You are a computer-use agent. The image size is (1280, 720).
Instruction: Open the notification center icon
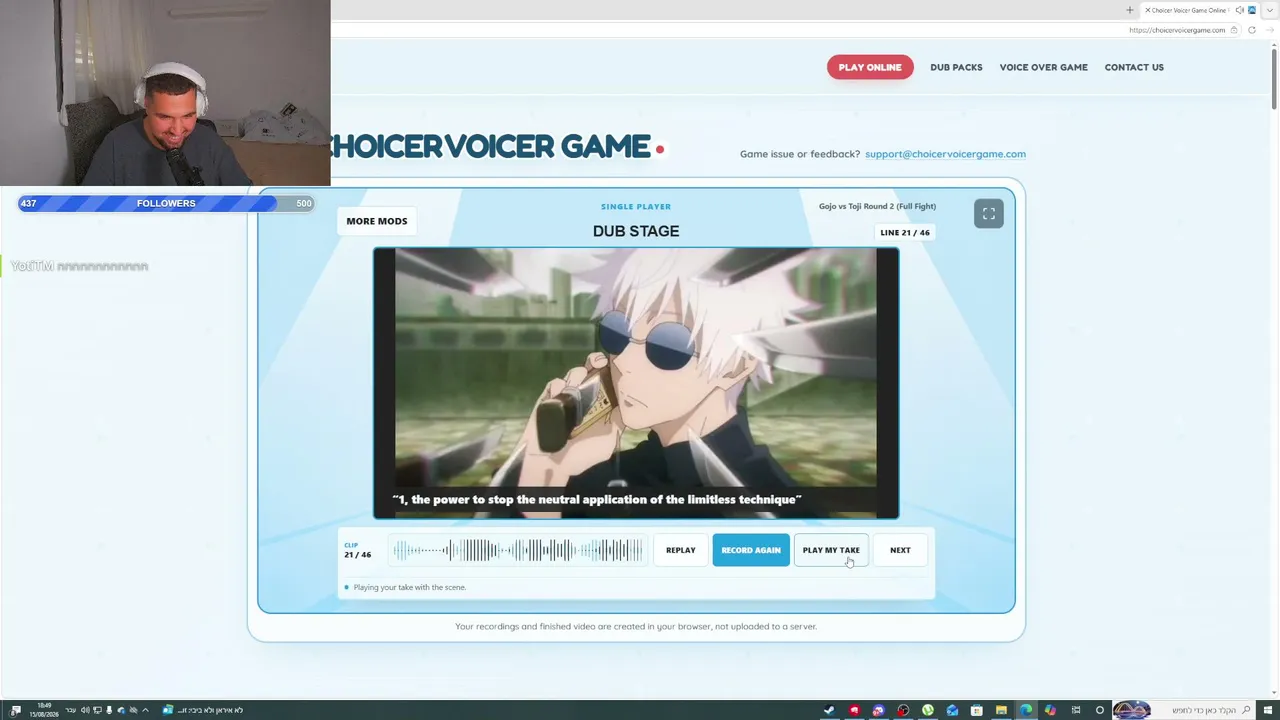pyautogui.click(x=15, y=710)
